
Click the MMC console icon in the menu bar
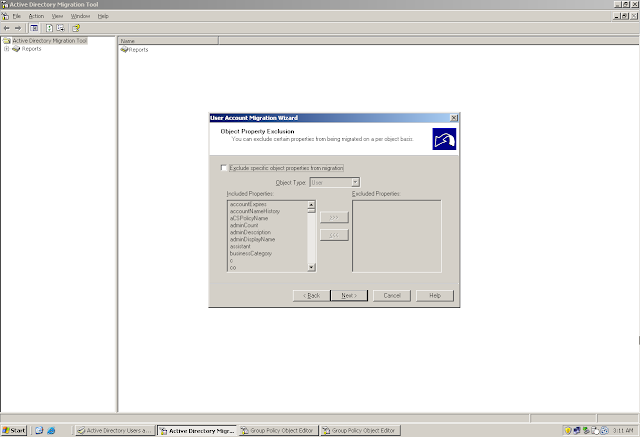[x=5, y=16]
